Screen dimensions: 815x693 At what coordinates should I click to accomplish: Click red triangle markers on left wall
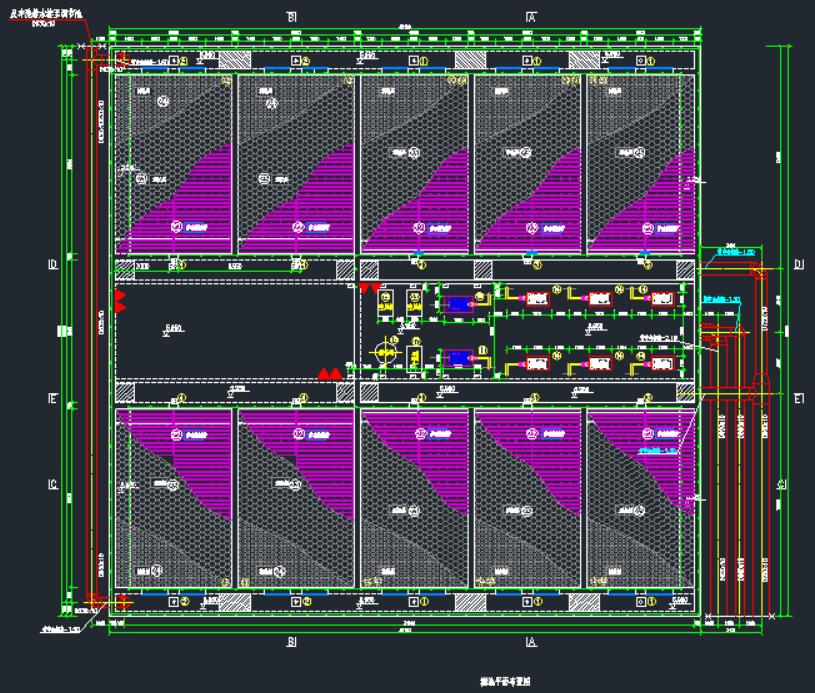tap(120, 302)
